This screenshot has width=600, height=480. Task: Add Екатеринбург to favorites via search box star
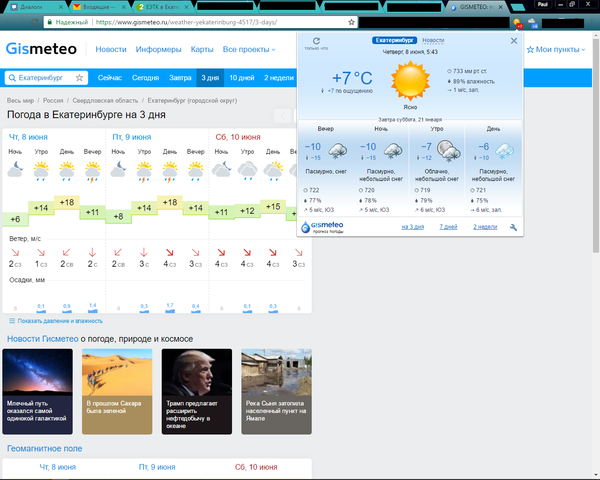(79, 78)
